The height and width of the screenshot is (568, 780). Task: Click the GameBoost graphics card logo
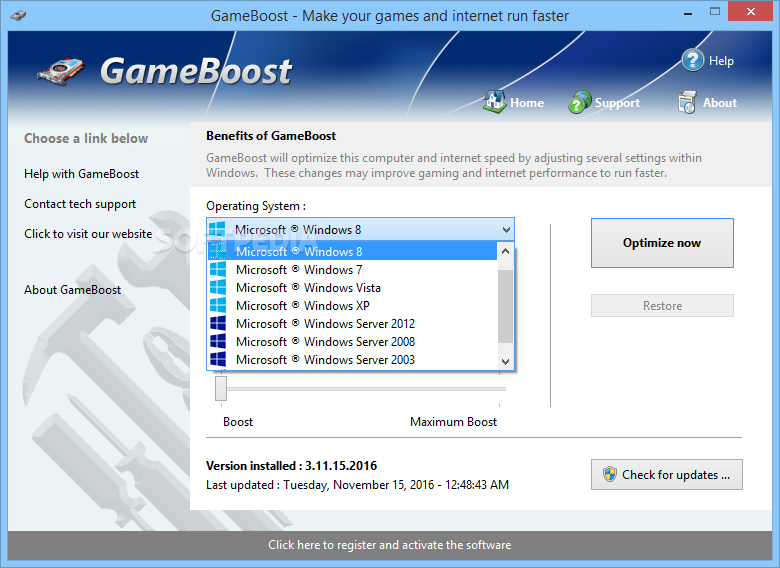click(61, 72)
